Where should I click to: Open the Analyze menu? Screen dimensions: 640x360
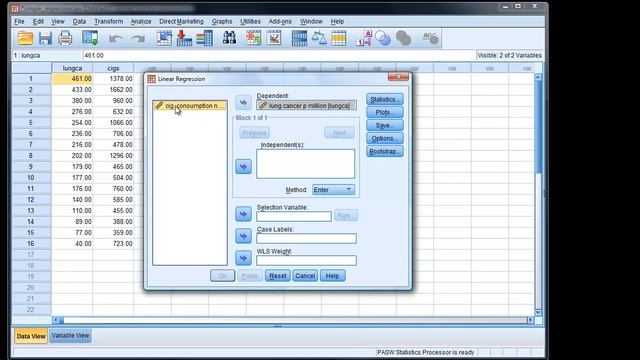(141, 21)
